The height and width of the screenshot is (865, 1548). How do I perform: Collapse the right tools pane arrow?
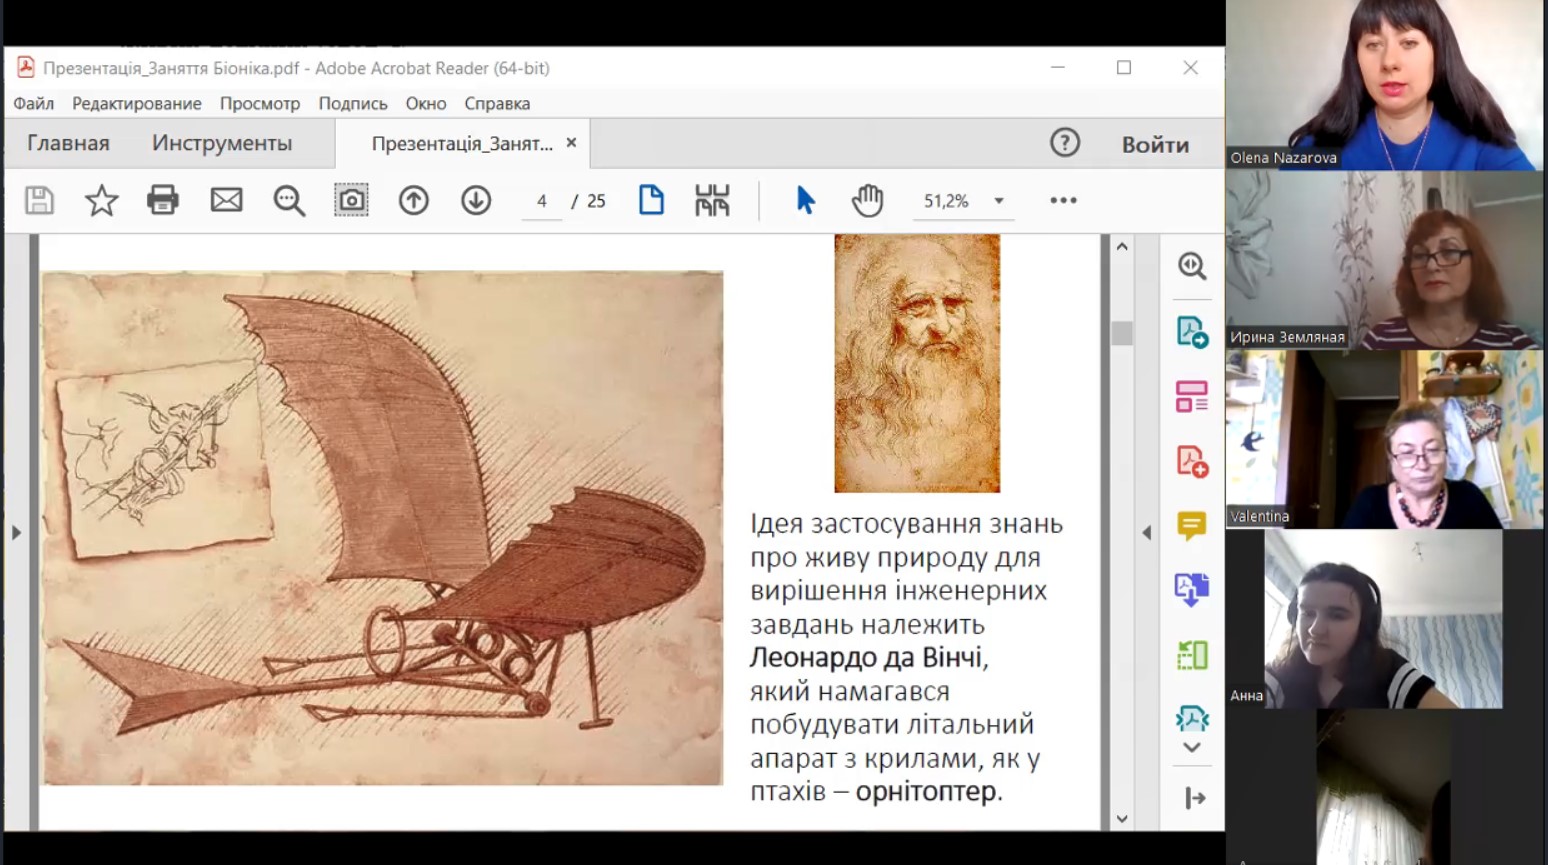pyautogui.click(x=1147, y=533)
